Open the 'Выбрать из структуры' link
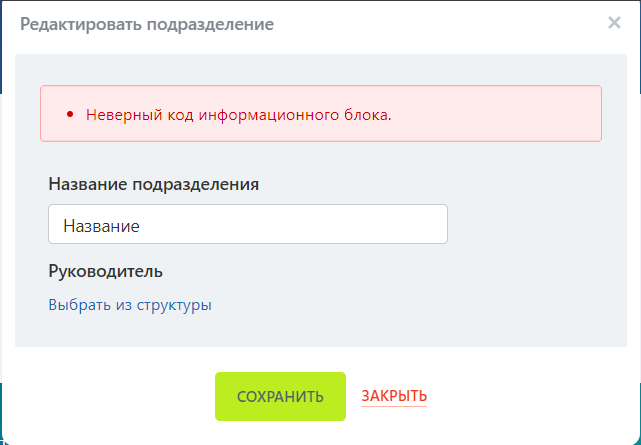The image size is (641, 445). tap(129, 305)
